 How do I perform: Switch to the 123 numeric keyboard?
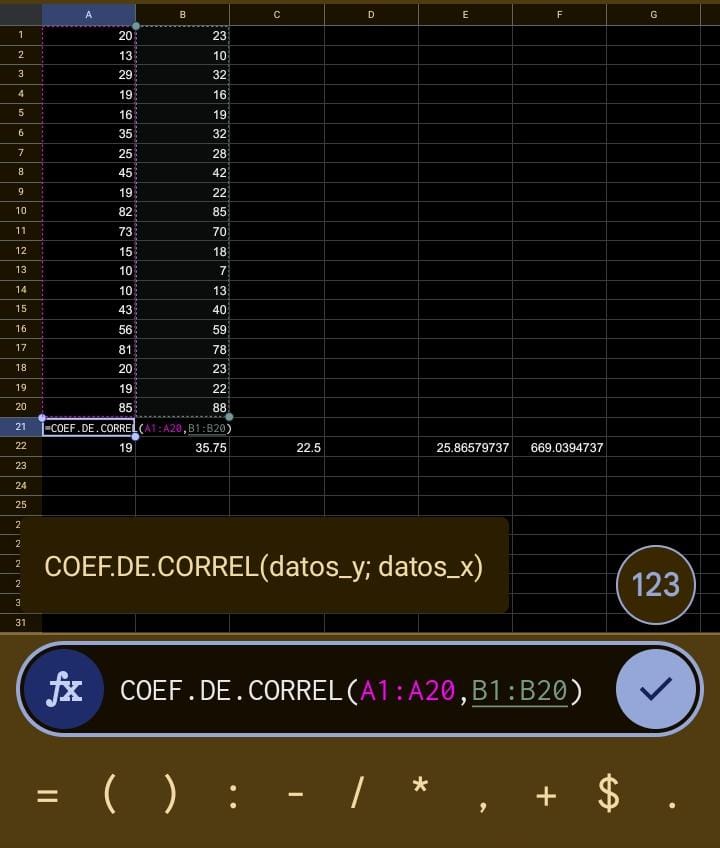655,585
